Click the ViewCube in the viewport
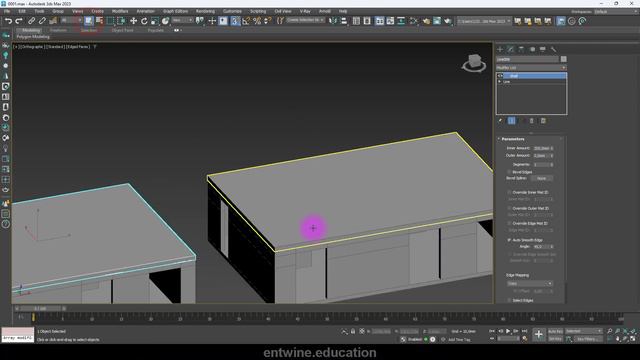640x360 pixels. (474, 63)
